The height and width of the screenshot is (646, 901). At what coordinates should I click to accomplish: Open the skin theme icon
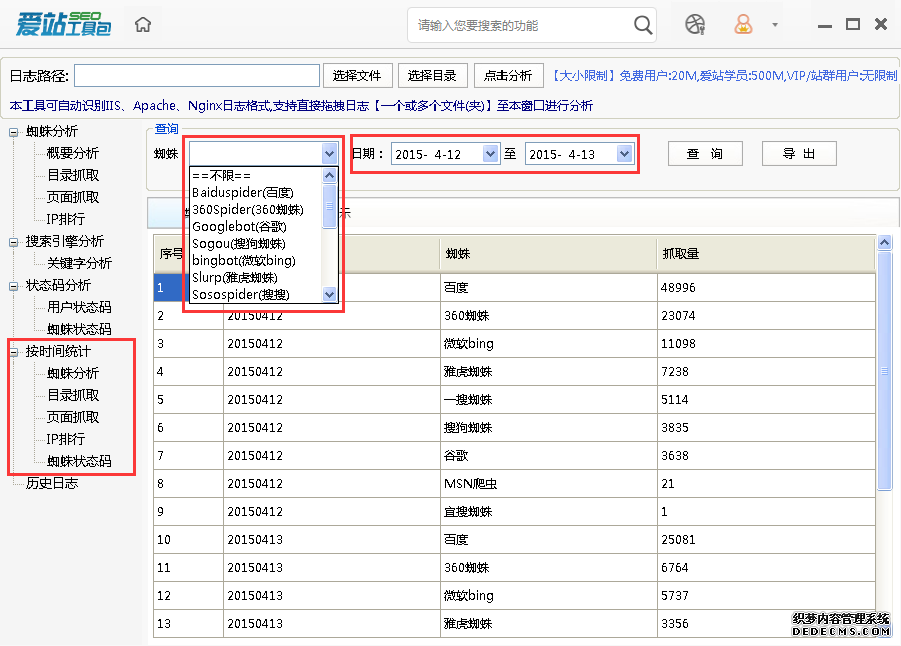(695, 25)
